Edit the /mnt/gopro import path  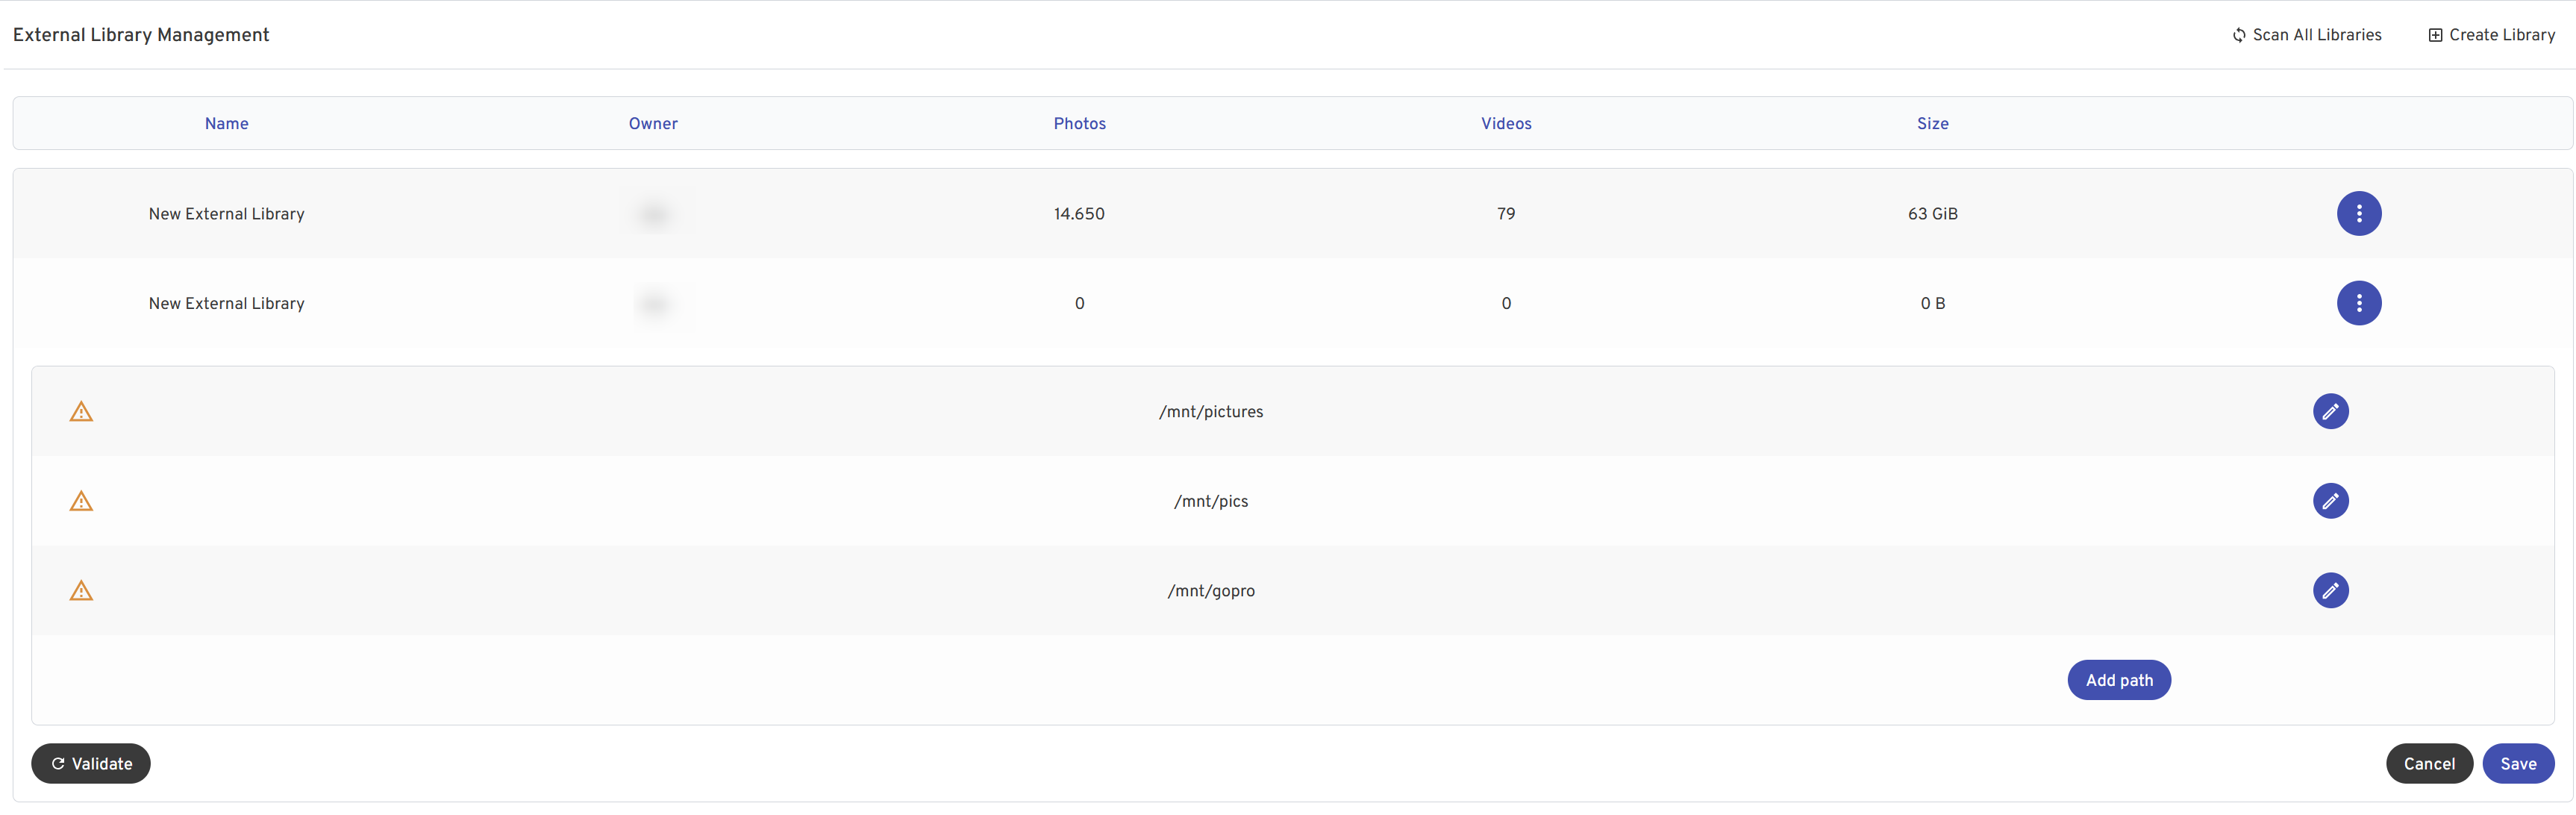coord(2330,590)
